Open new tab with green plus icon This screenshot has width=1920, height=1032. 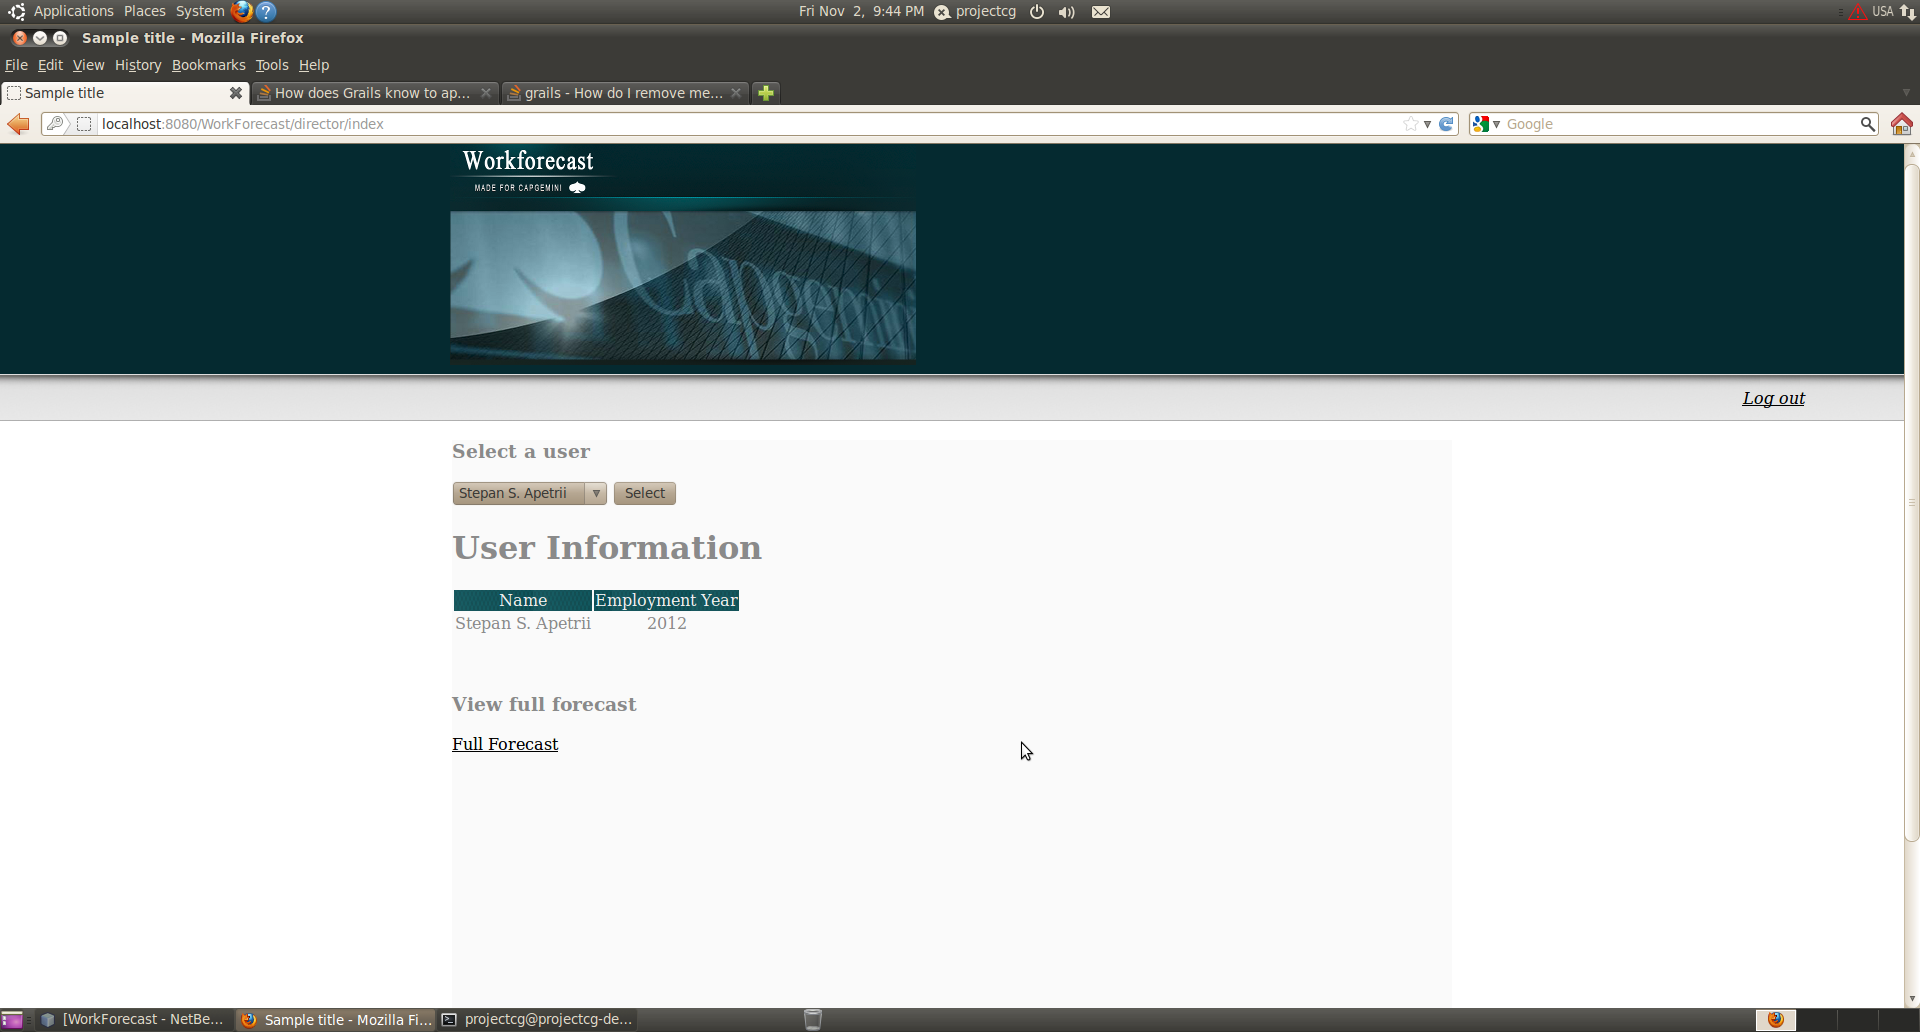(766, 93)
